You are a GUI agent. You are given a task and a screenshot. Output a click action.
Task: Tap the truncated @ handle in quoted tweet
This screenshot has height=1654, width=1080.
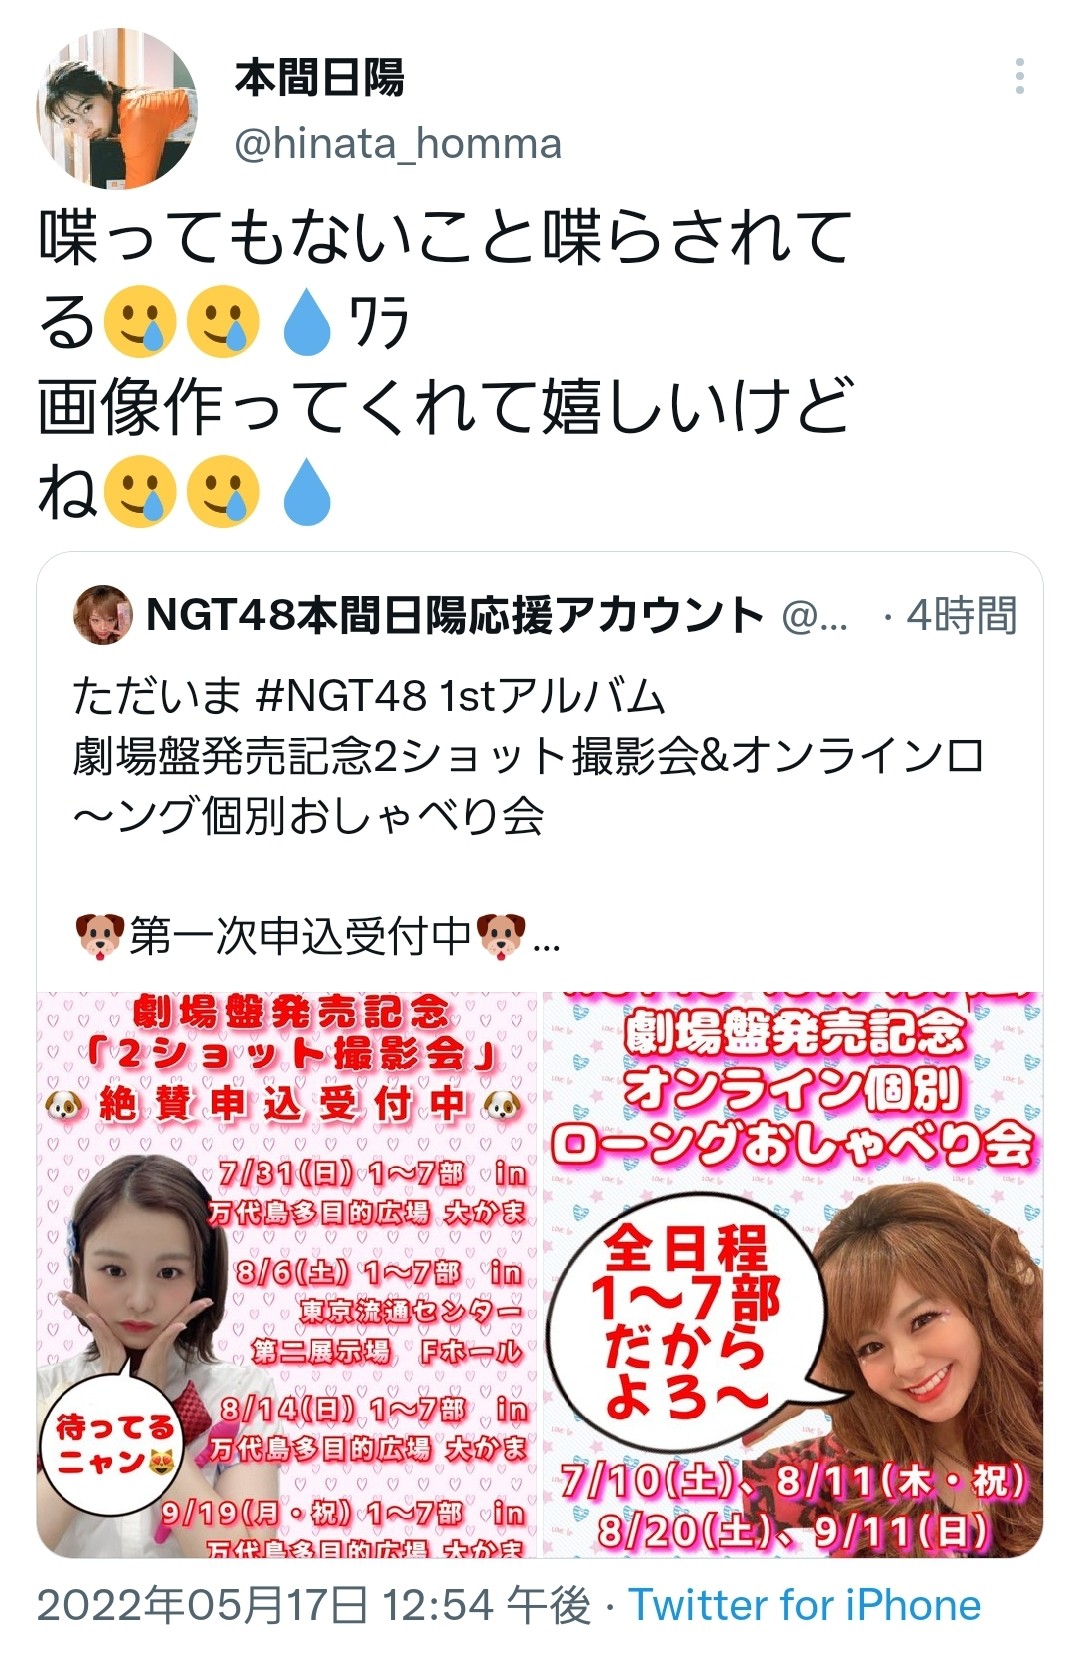click(x=815, y=616)
